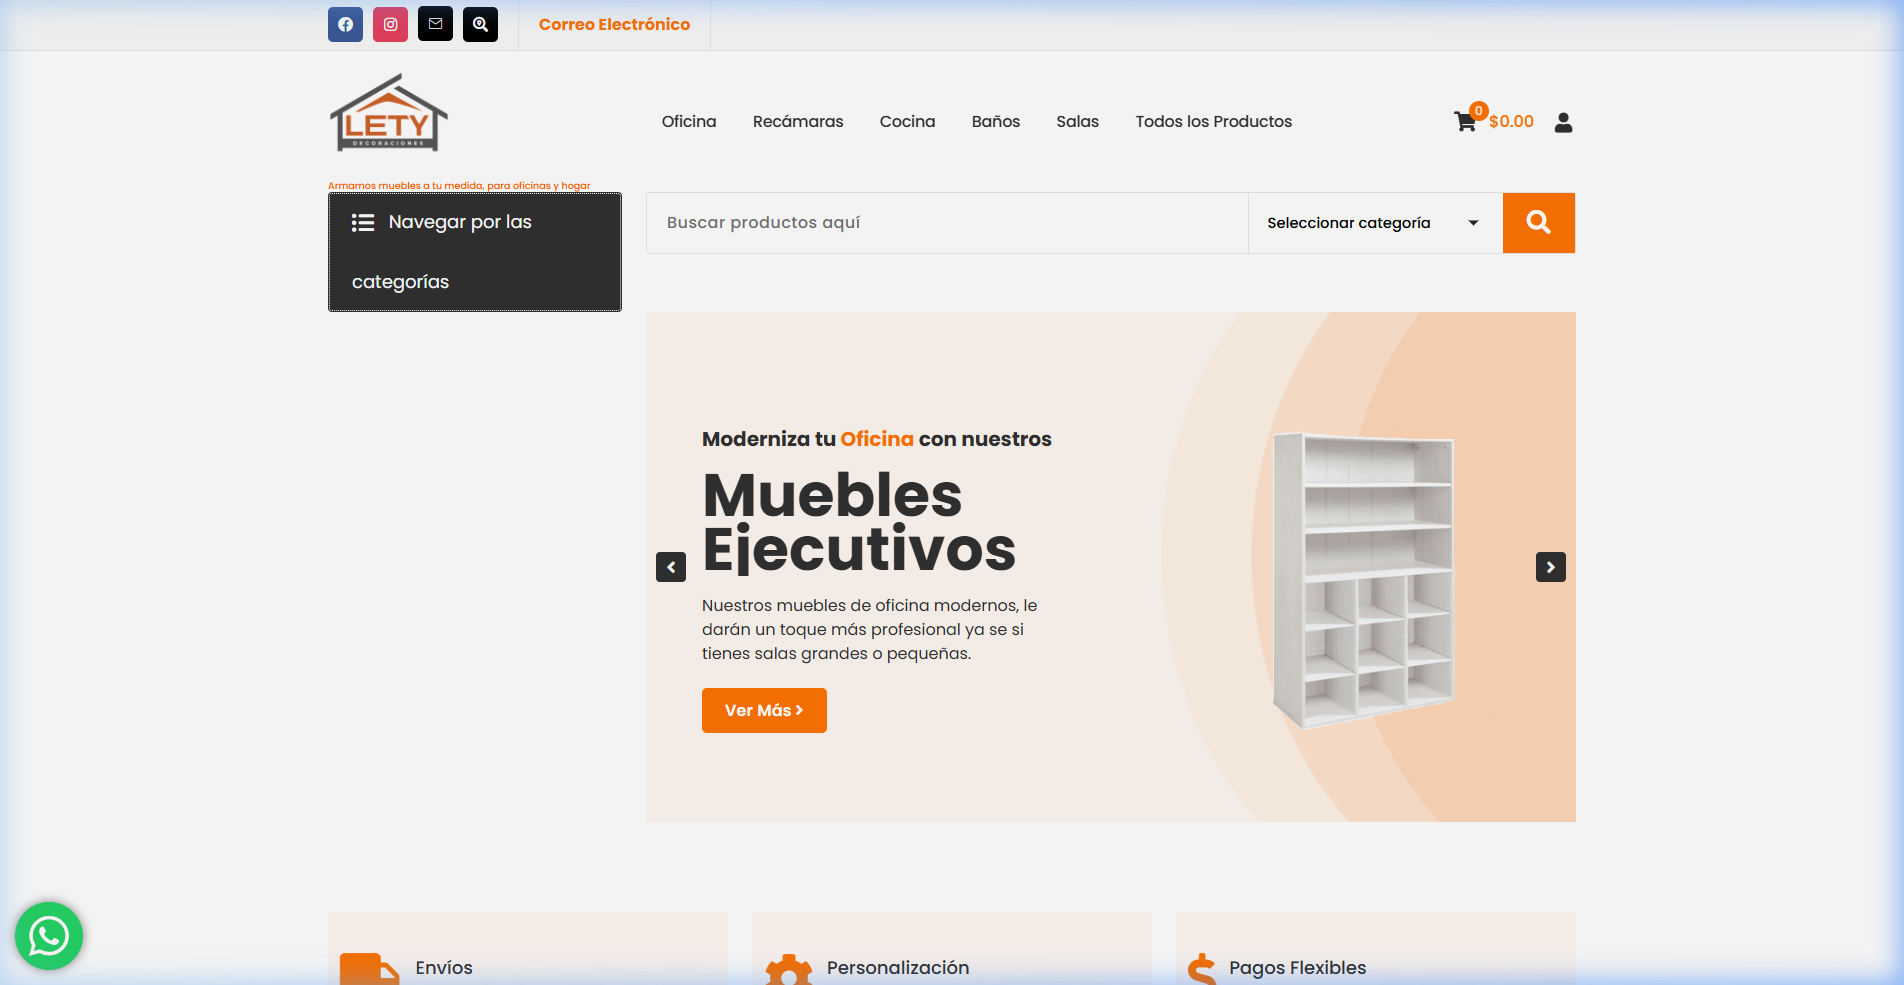Click the Personalización feature title

pyautogui.click(x=898, y=967)
